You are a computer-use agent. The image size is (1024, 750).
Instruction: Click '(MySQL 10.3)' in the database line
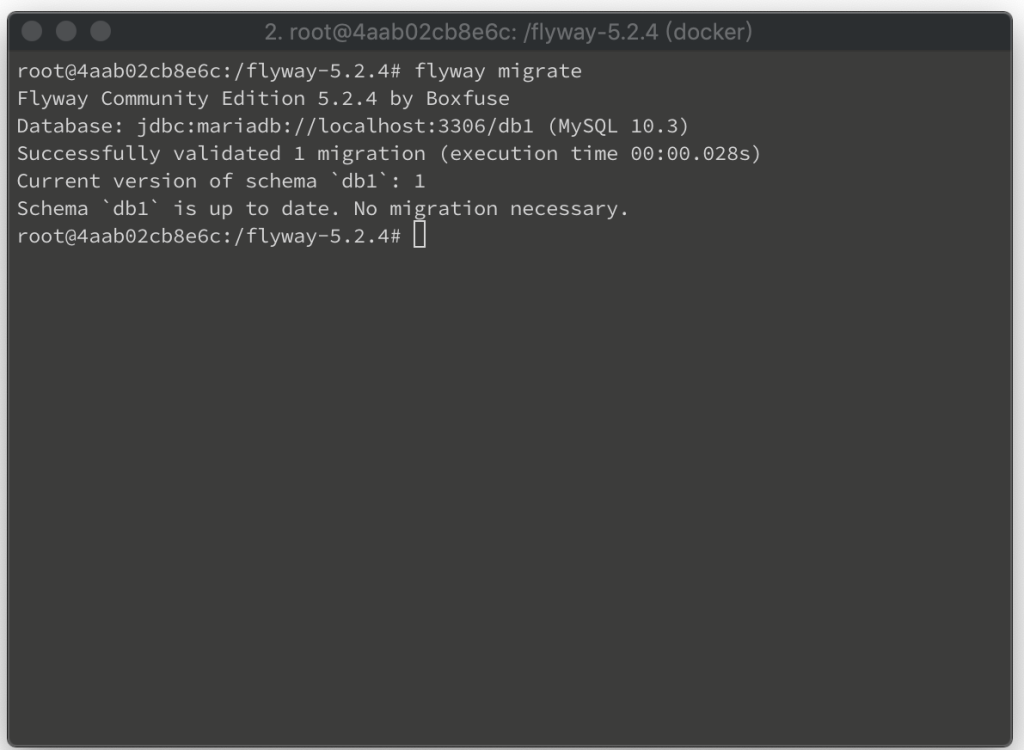(x=618, y=125)
